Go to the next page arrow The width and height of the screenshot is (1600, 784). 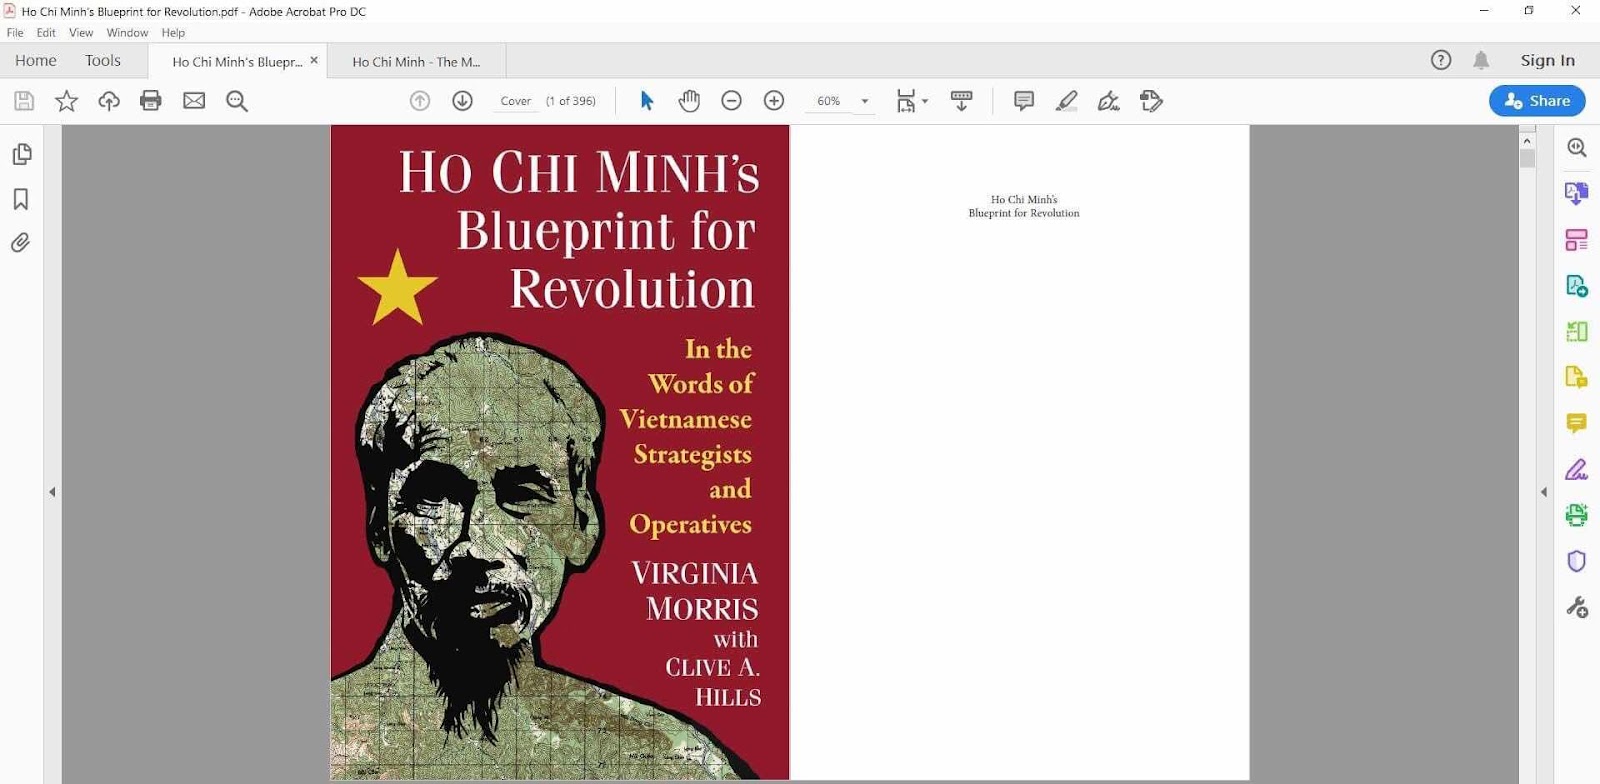tap(462, 101)
